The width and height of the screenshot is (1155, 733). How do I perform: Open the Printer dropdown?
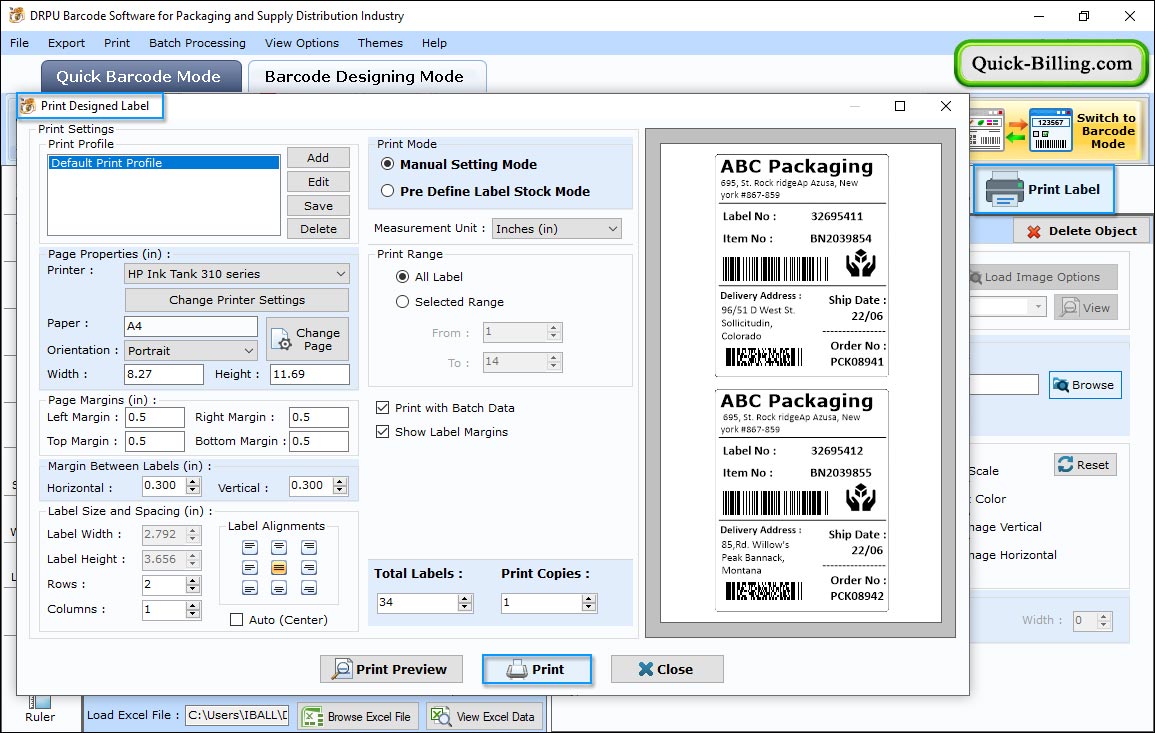coord(236,274)
